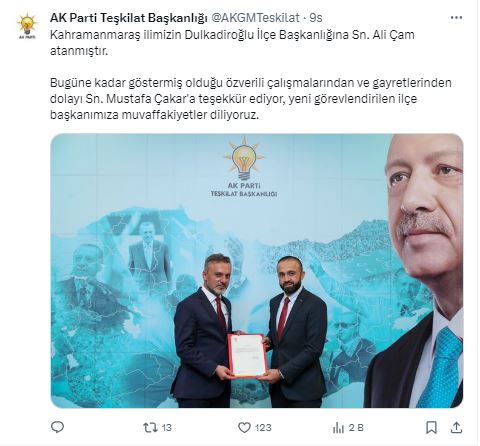
Task: Open the three-dot more options menu
Action: click(x=456, y=18)
